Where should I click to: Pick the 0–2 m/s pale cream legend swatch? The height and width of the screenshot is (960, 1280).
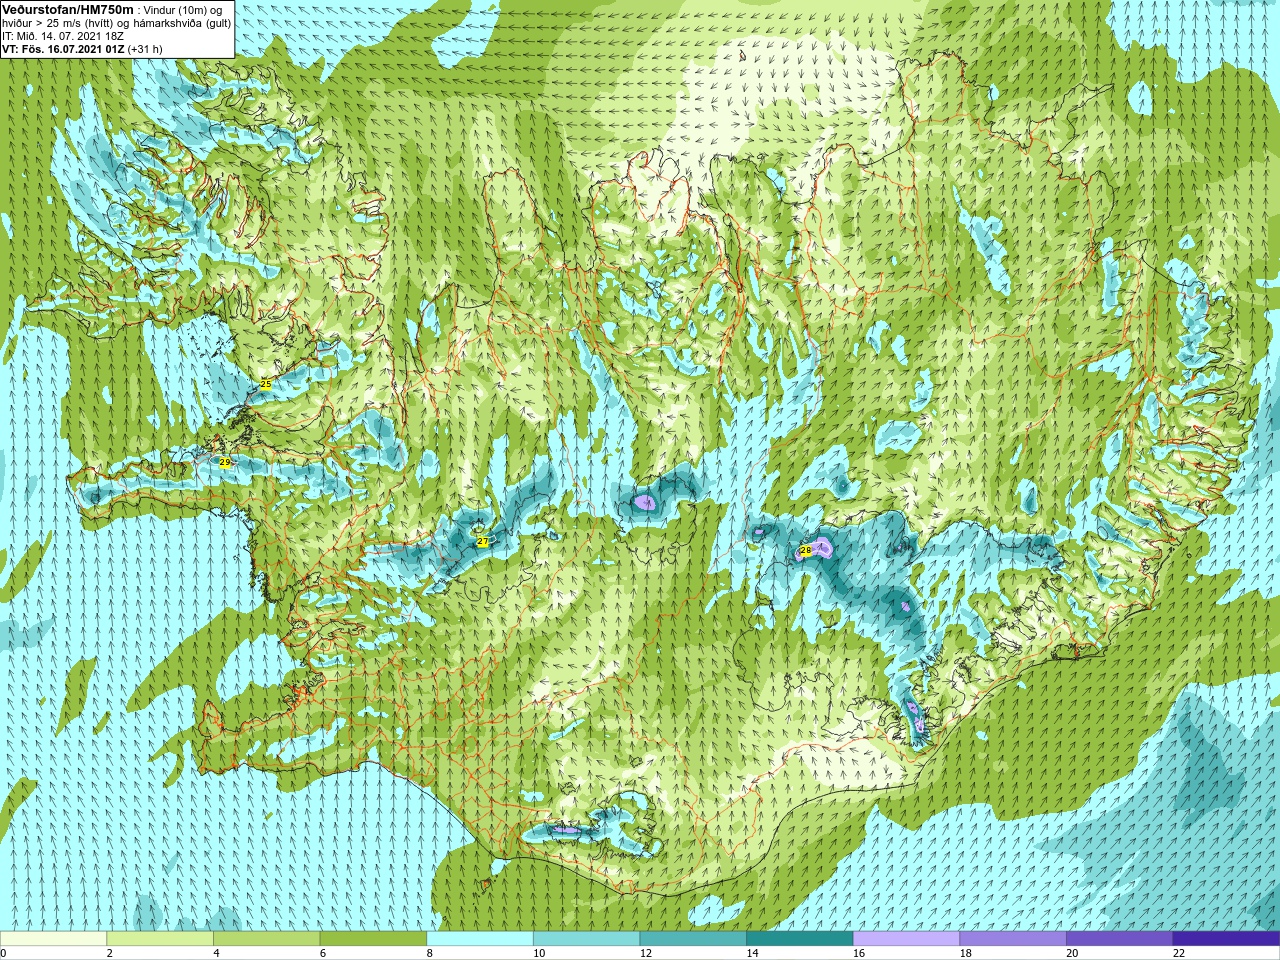[x=53, y=939]
